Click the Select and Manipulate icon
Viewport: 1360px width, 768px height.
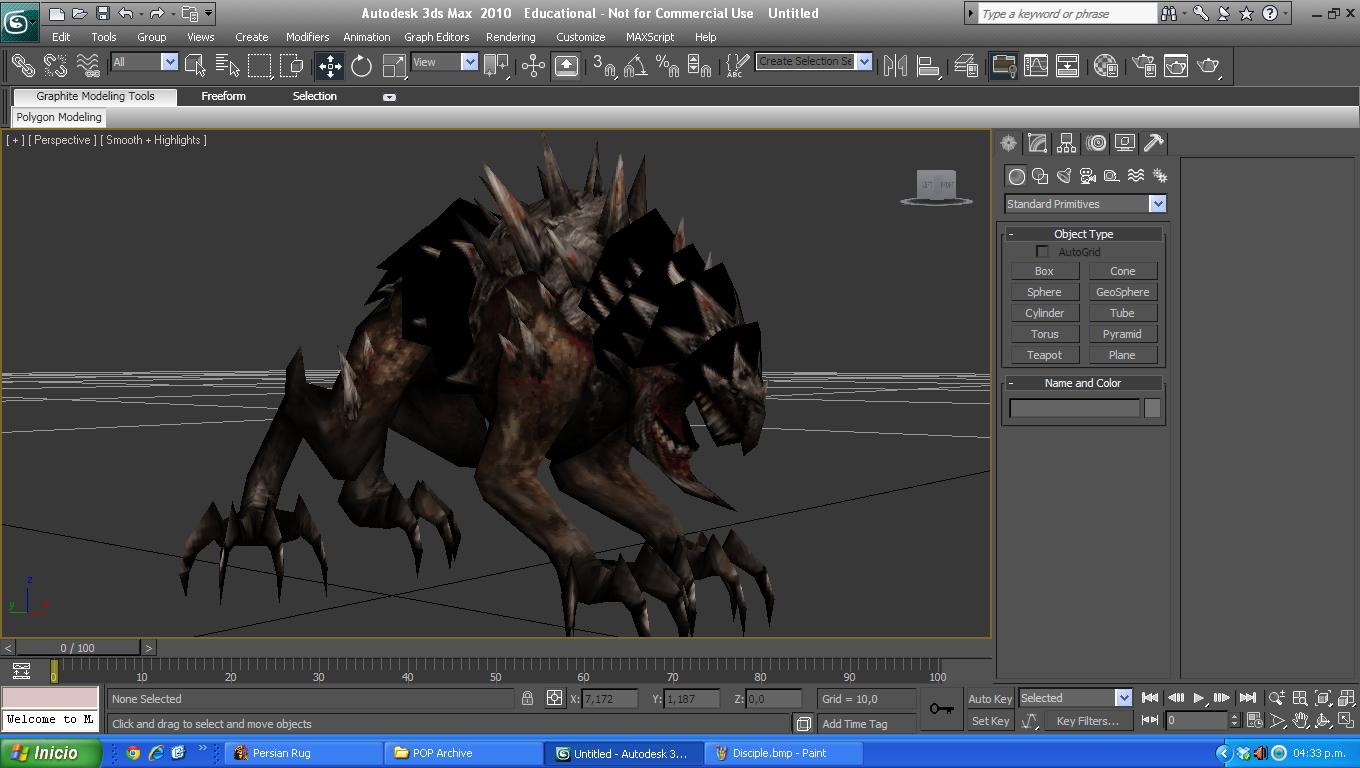(533, 66)
